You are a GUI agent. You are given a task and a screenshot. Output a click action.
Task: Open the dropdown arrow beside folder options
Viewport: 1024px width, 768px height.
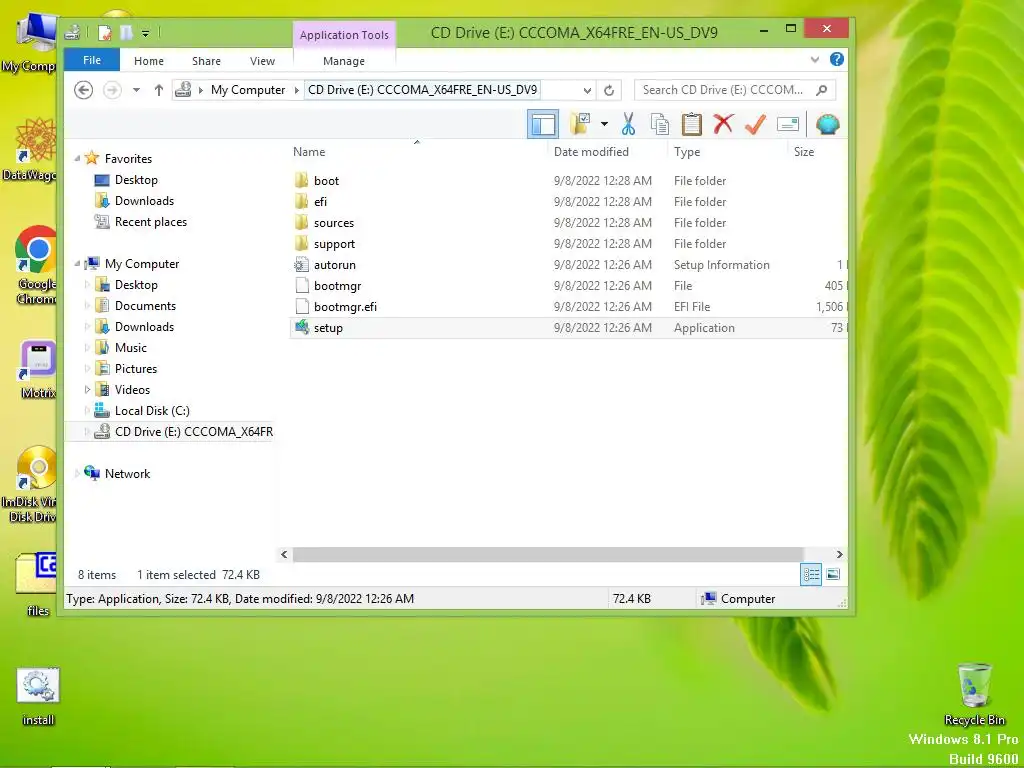(x=604, y=124)
